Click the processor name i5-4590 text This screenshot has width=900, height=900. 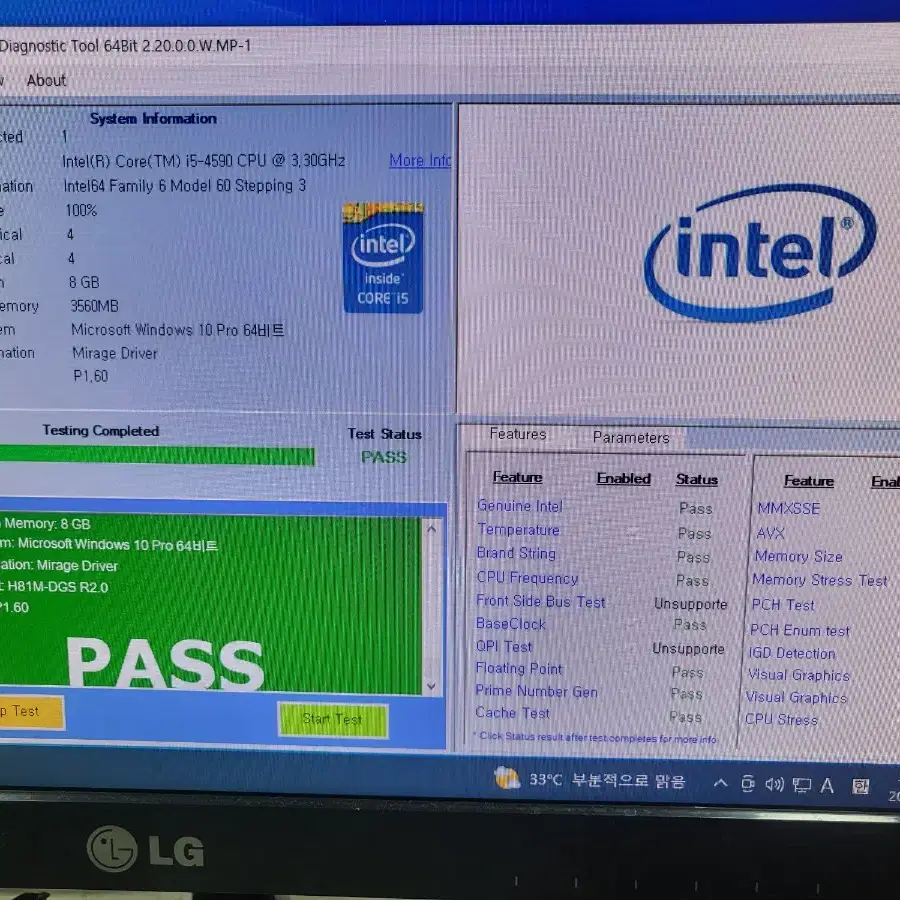click(x=204, y=161)
